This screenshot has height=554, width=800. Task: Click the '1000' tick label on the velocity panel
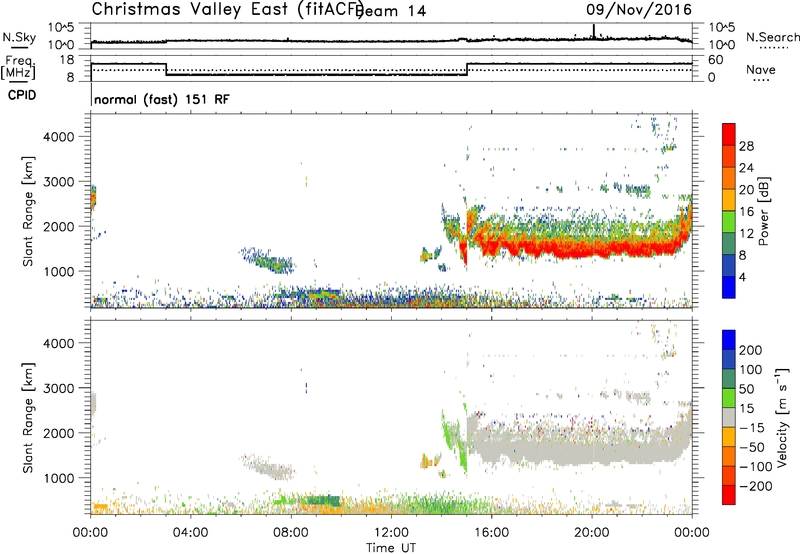(59, 478)
